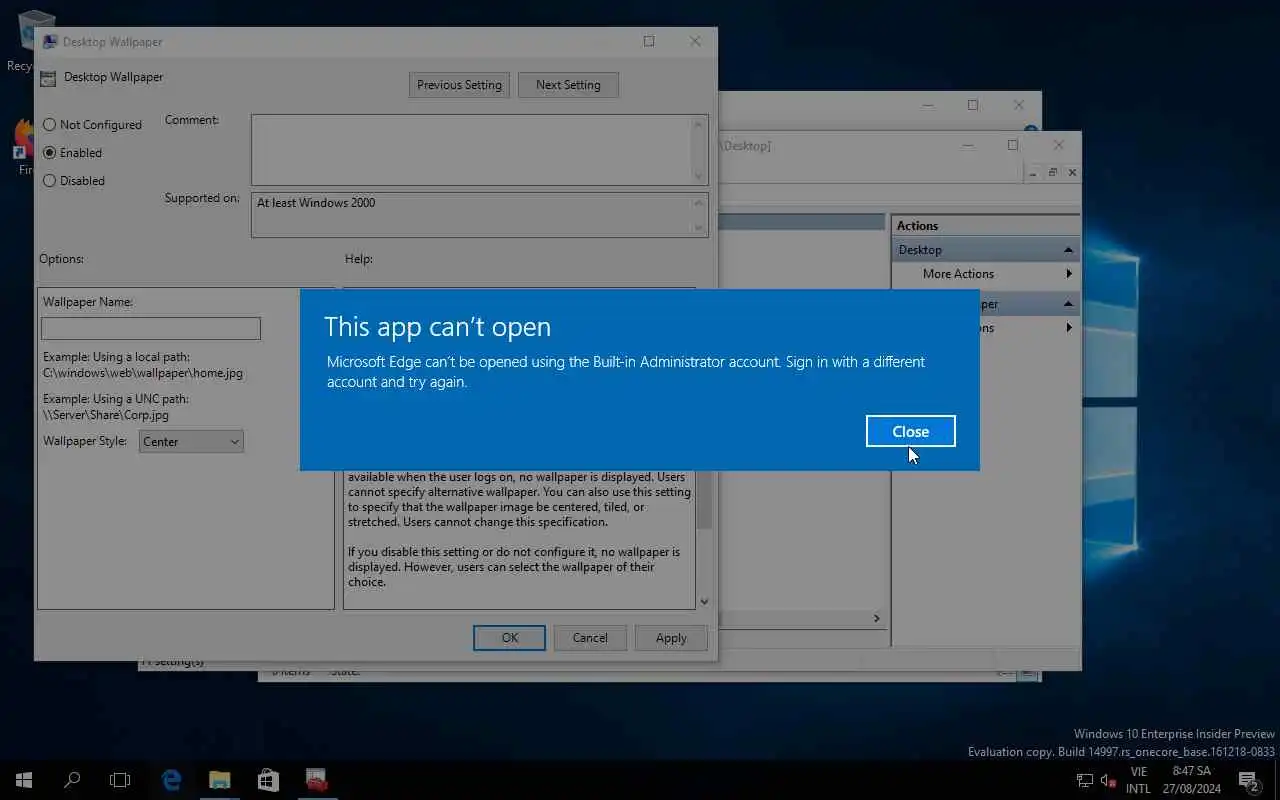Image resolution: width=1280 pixels, height=800 pixels.
Task: Open the Store icon on the taskbar
Action: coord(268,780)
